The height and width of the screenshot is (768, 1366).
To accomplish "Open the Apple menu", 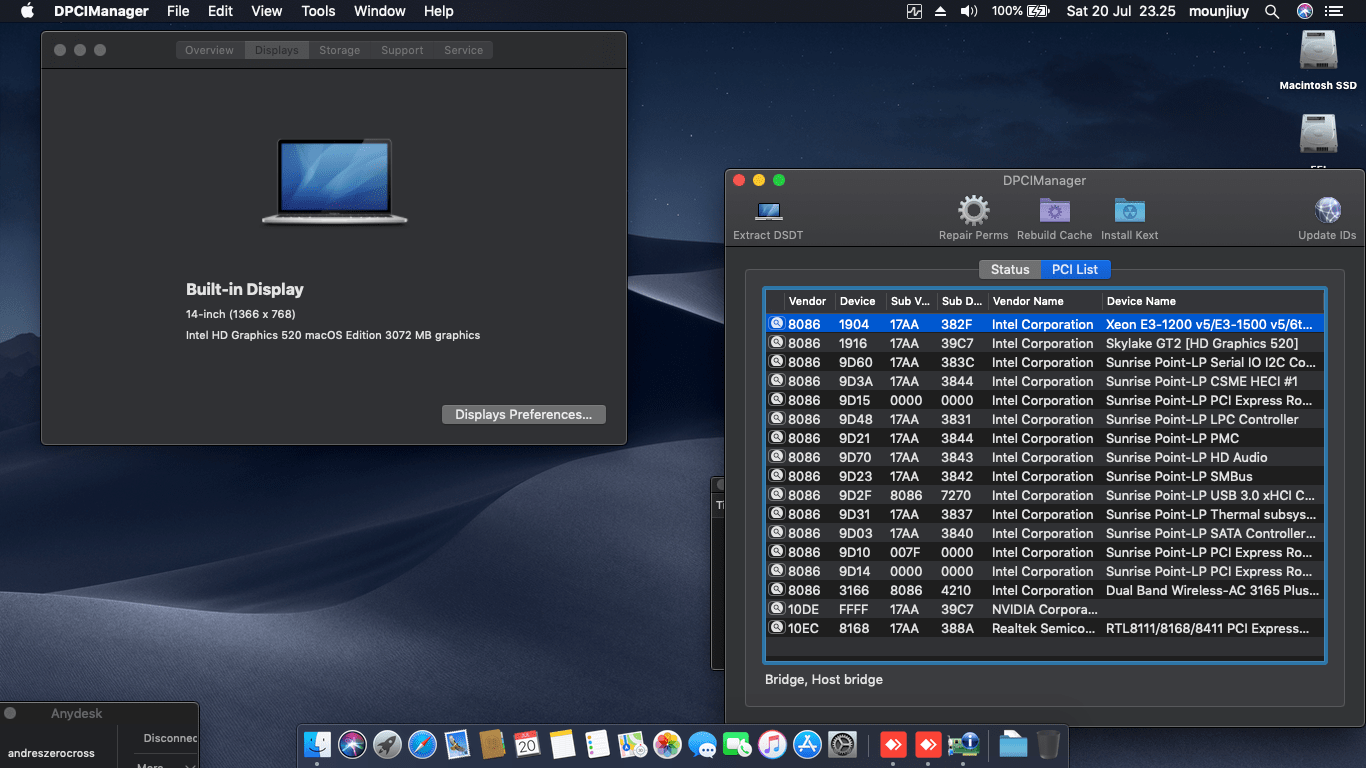I will pos(27,11).
